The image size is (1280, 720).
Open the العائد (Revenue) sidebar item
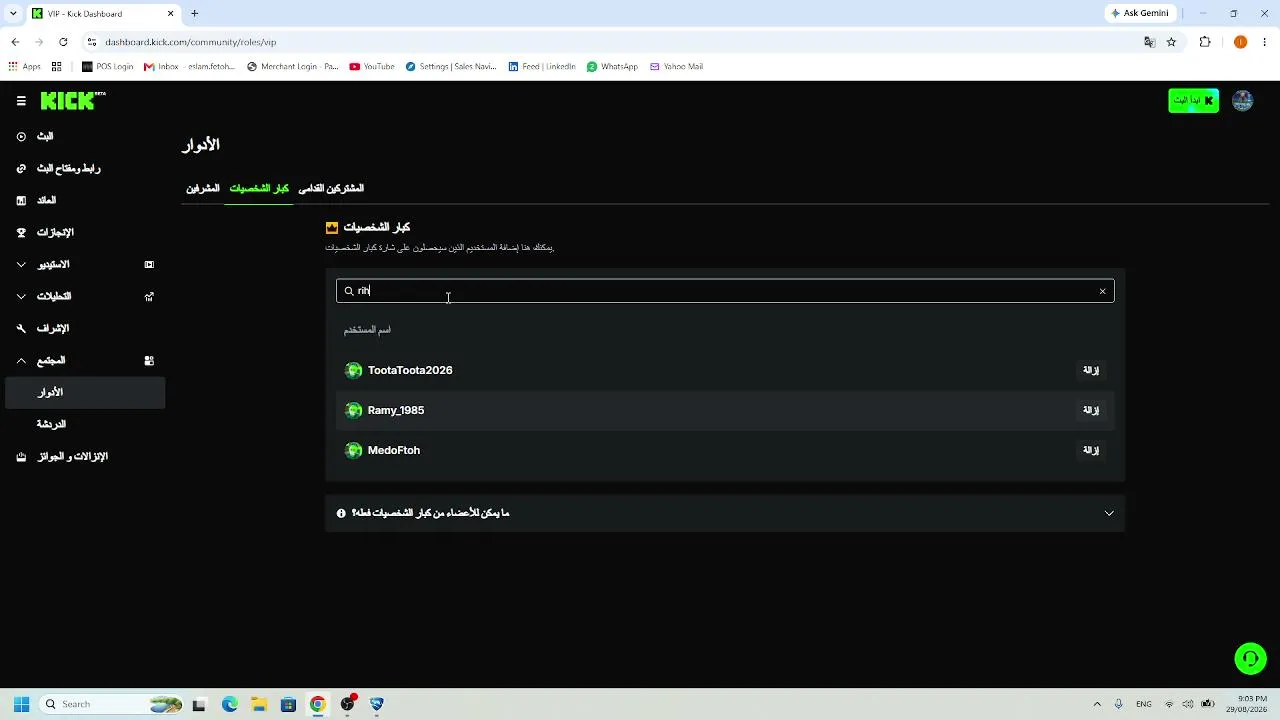[x=85, y=200]
